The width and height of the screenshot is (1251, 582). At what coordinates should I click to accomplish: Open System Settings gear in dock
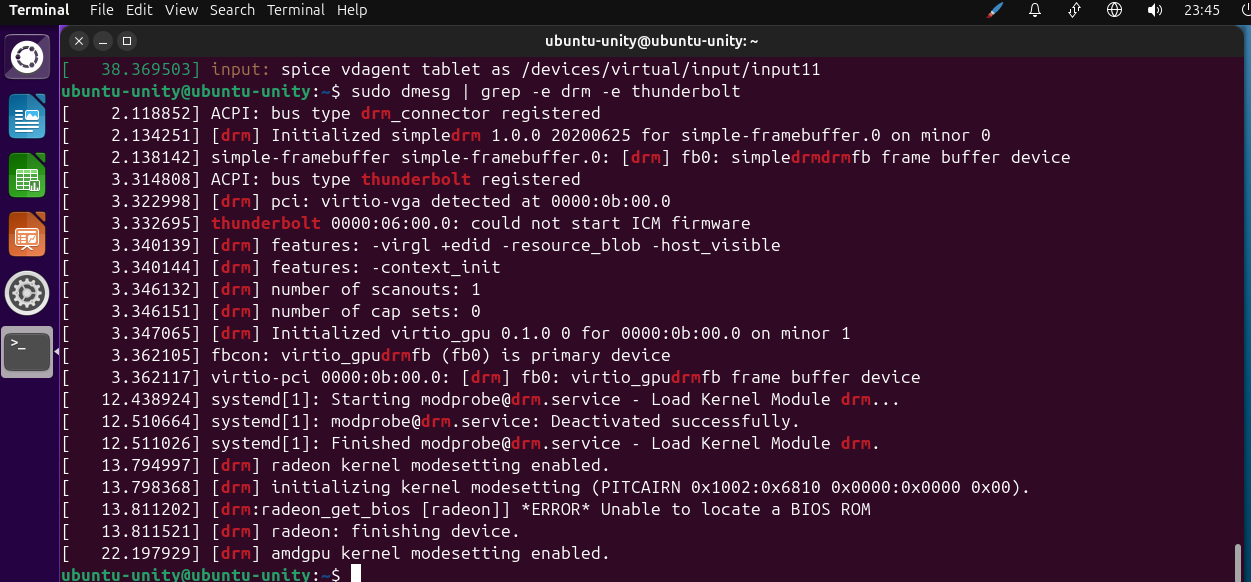(x=28, y=293)
